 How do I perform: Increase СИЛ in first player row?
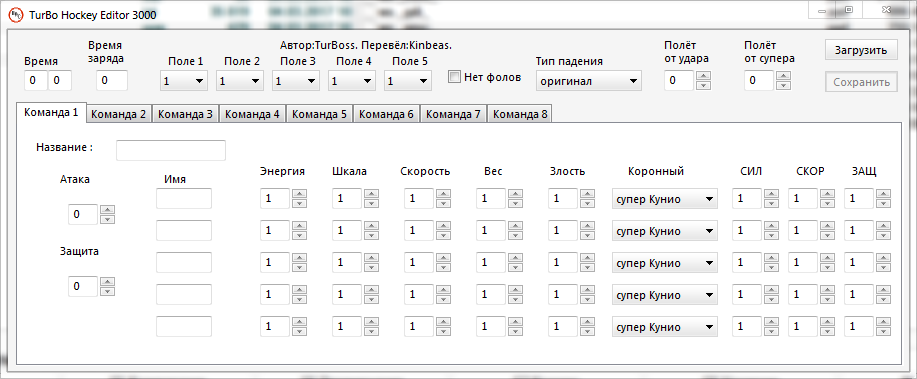coord(772,194)
